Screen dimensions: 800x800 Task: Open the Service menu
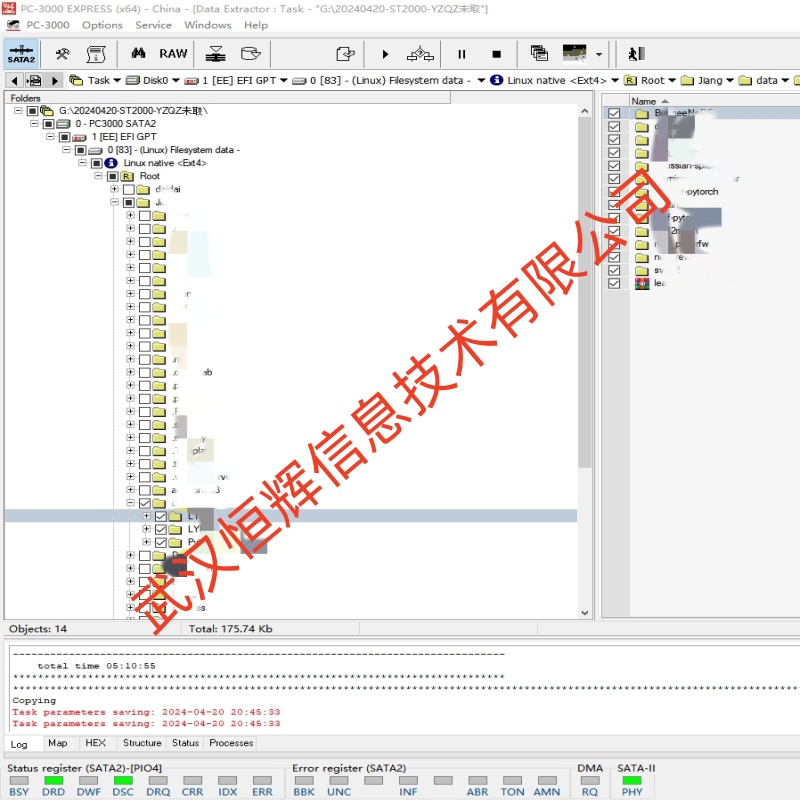click(153, 25)
